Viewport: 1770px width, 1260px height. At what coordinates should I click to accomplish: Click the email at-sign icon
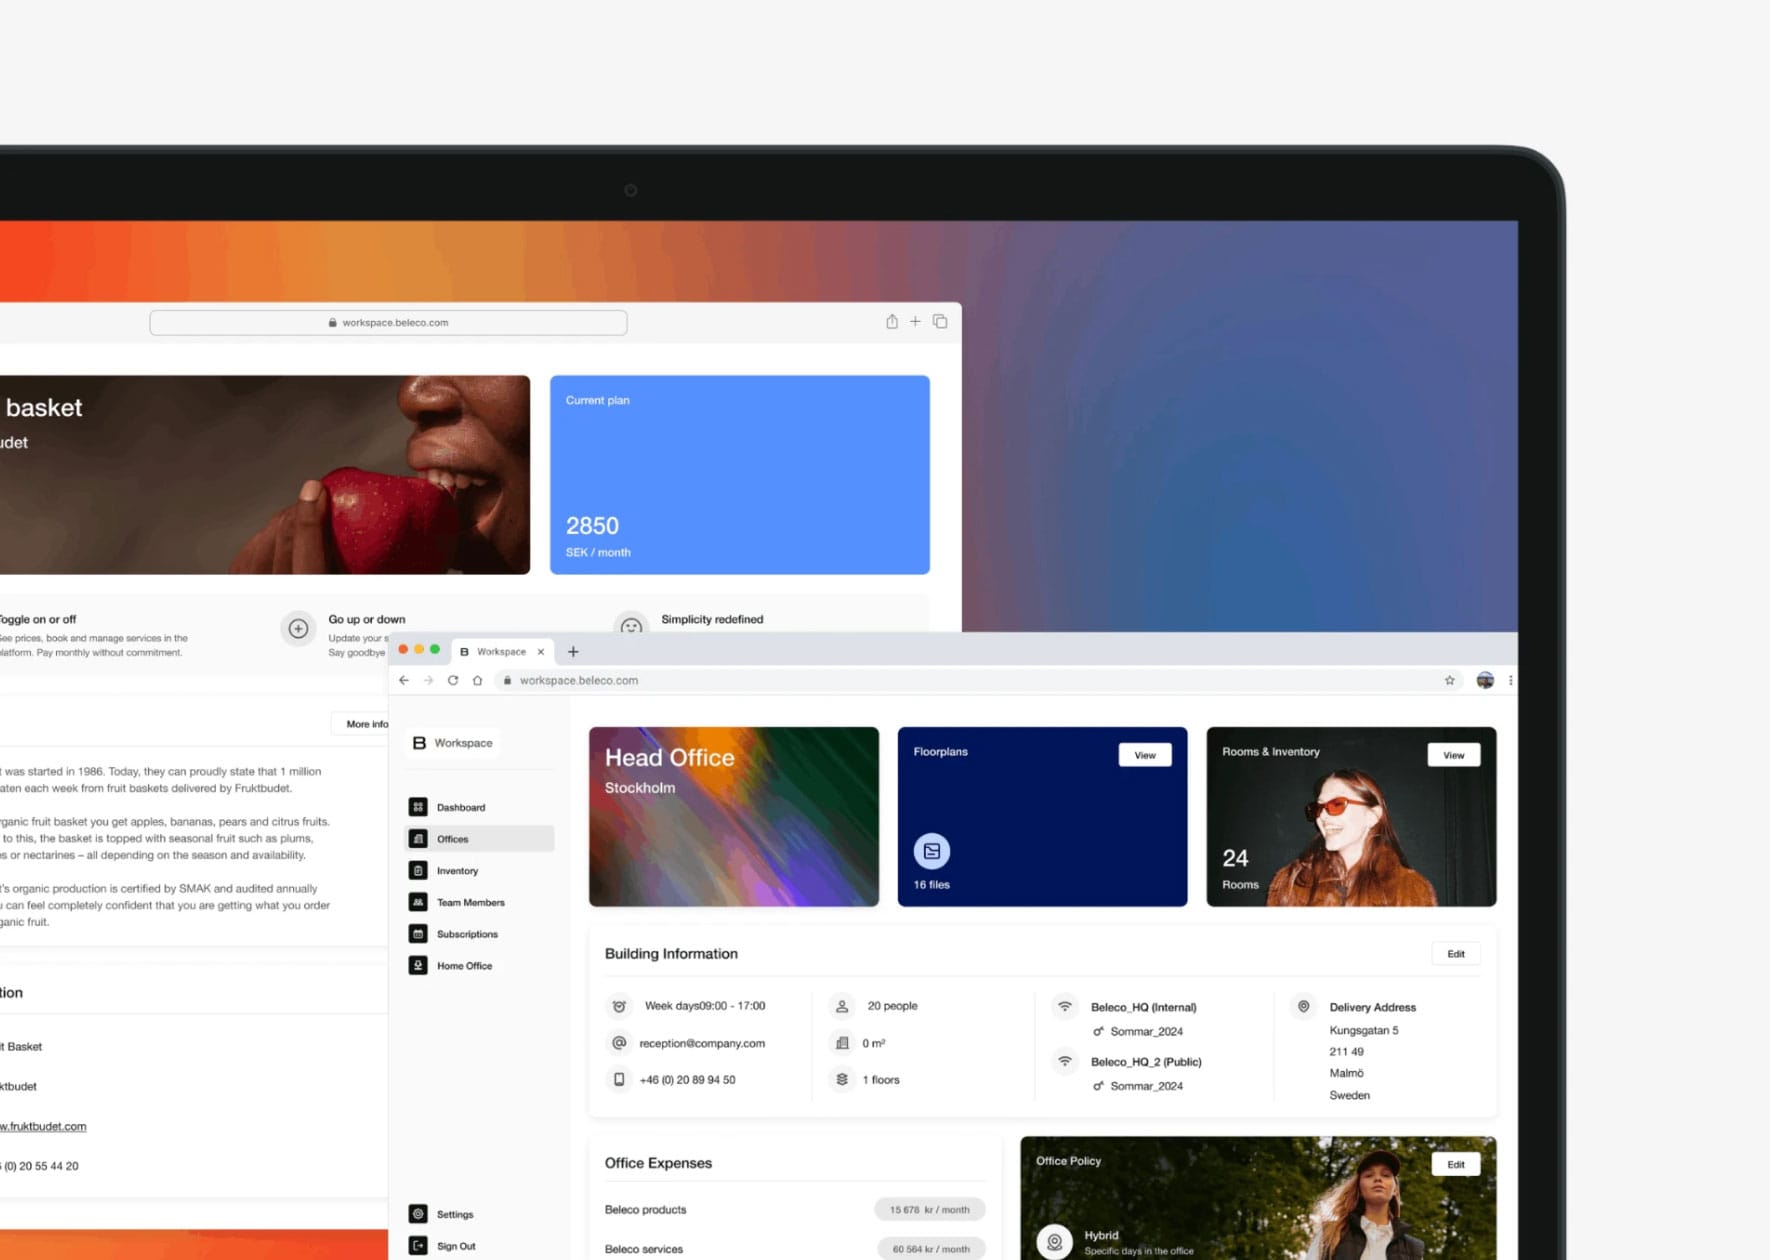619,1043
